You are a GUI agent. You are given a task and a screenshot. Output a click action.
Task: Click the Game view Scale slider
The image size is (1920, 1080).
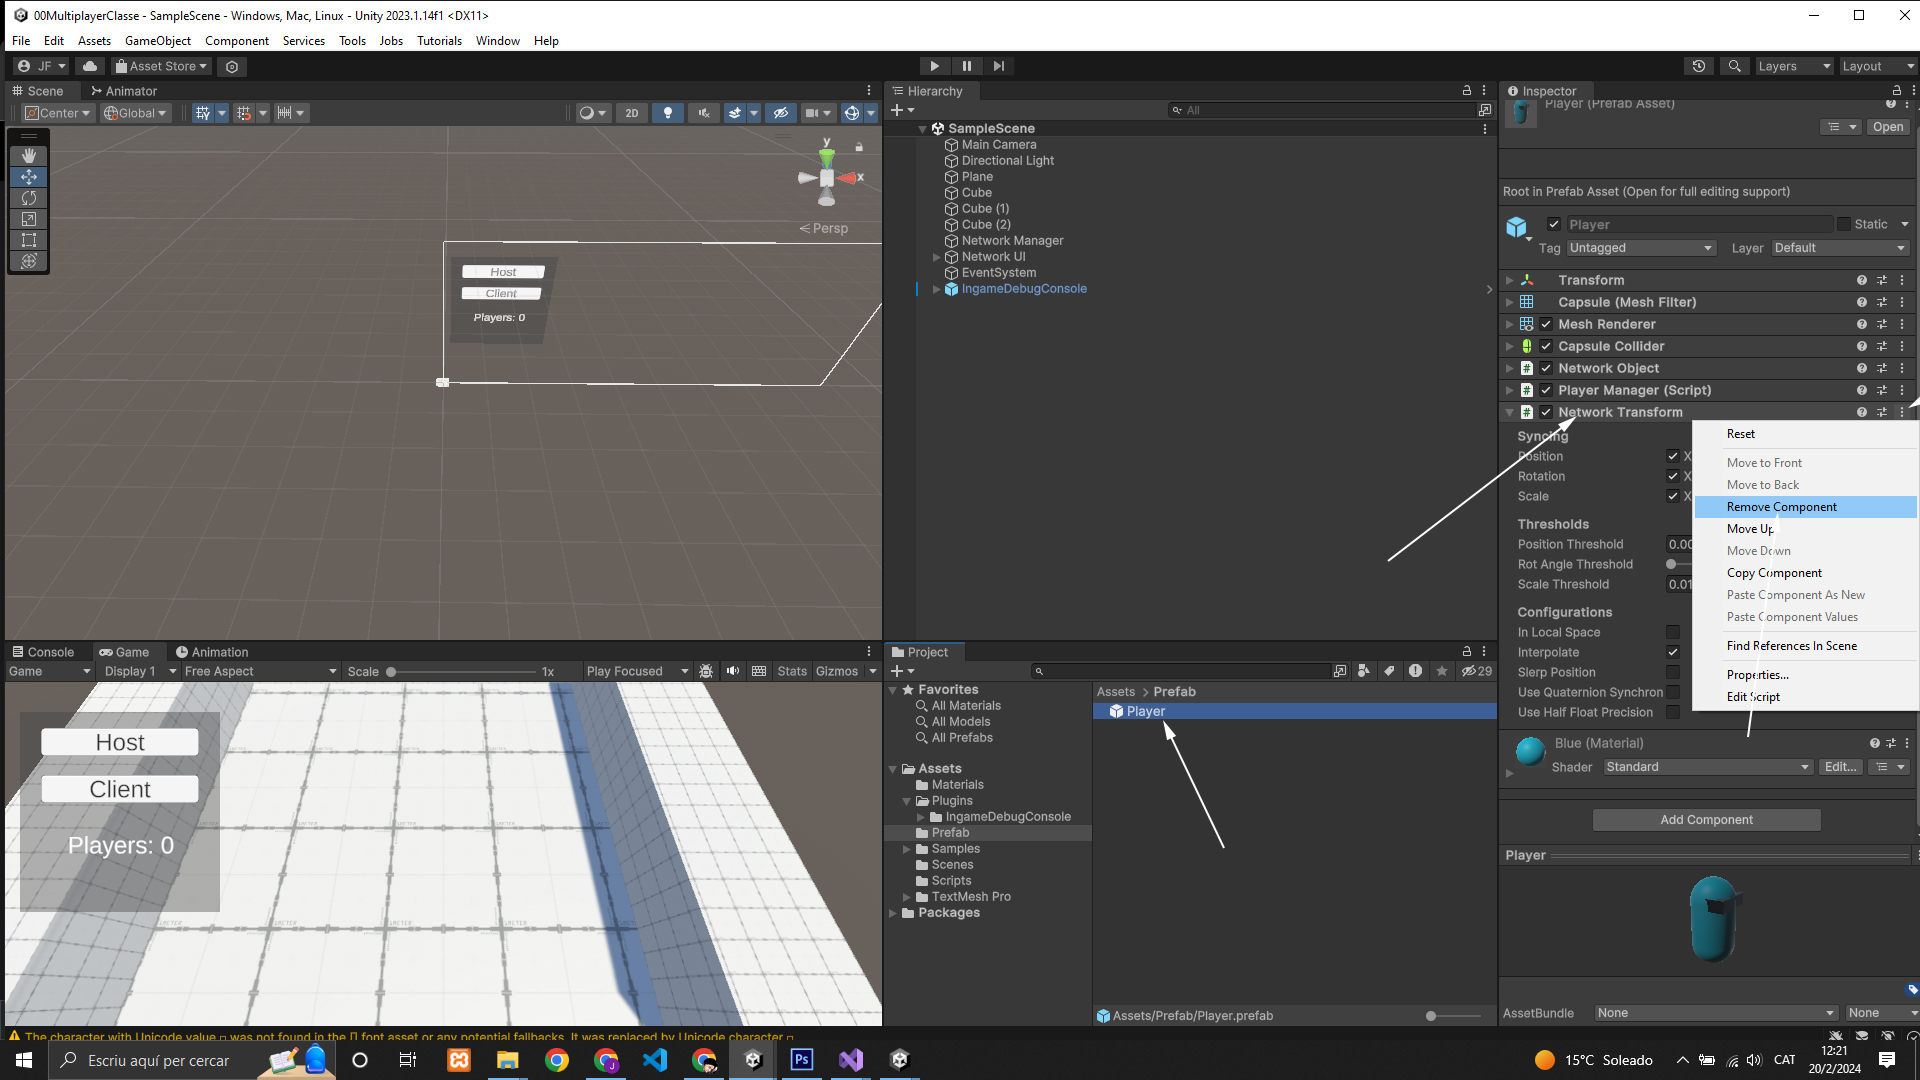click(460, 672)
